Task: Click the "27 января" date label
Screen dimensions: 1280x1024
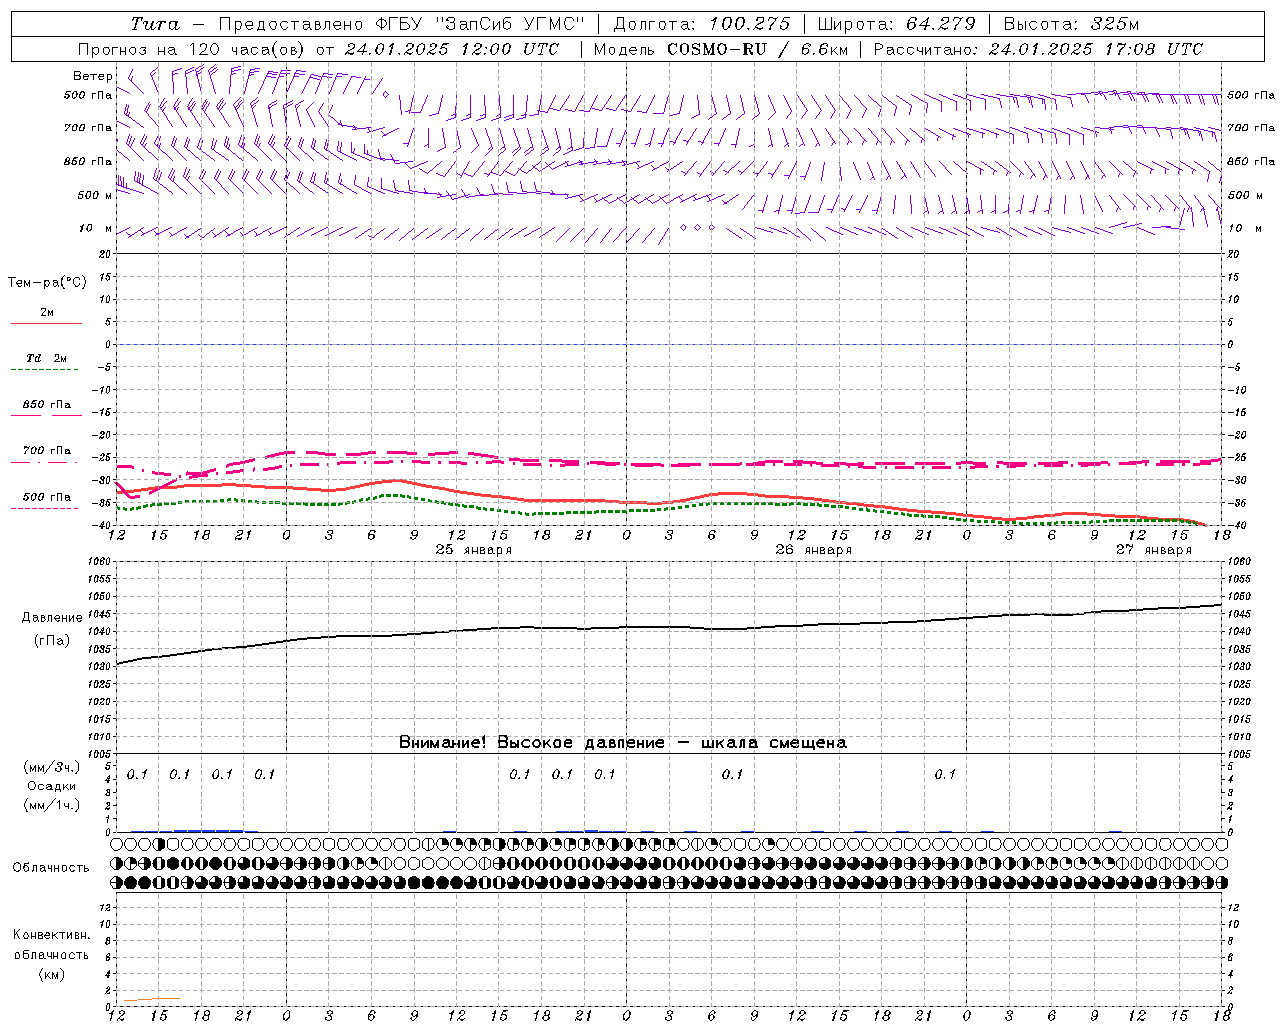Action: click(1154, 550)
